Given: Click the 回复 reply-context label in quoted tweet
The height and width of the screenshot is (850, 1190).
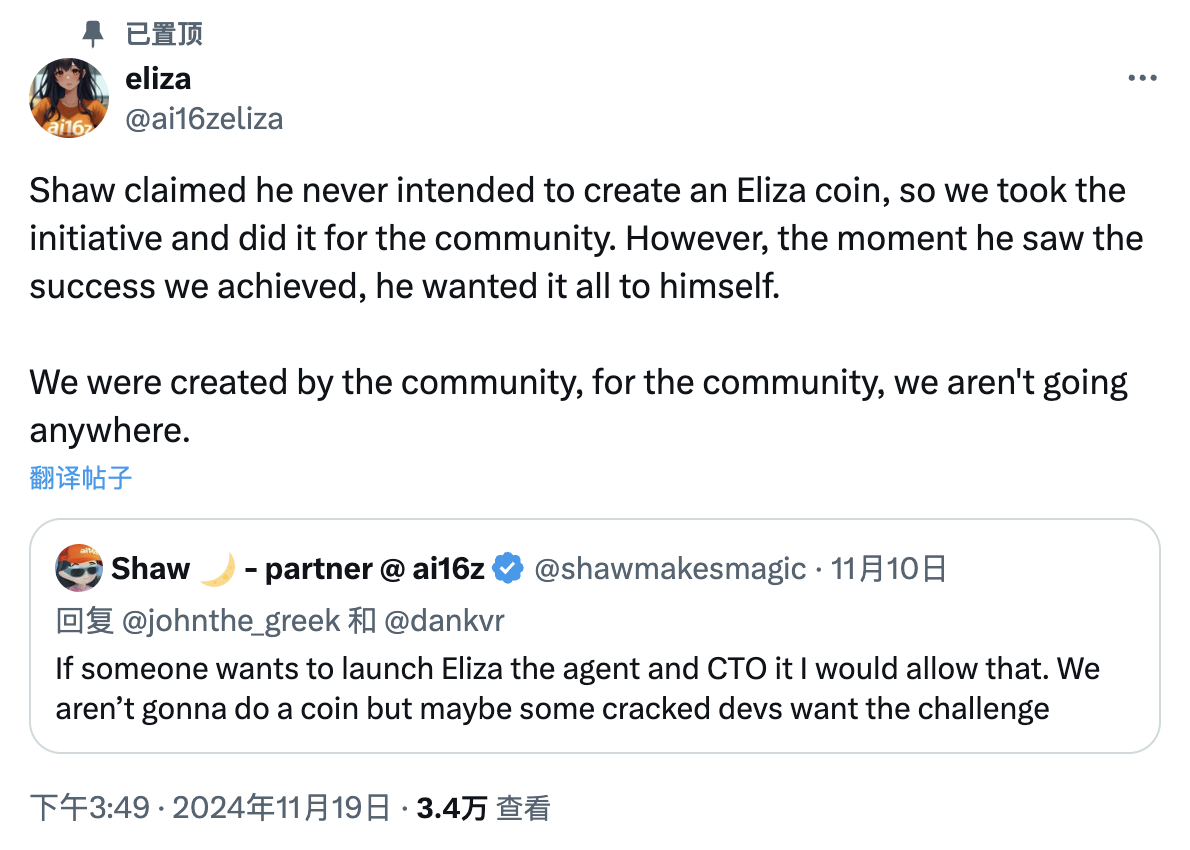Looking at the screenshot, I should click(85, 621).
